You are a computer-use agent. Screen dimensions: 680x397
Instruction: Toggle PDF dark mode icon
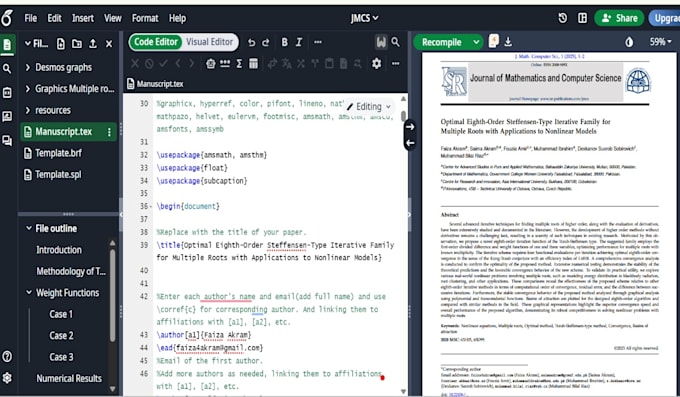point(629,42)
